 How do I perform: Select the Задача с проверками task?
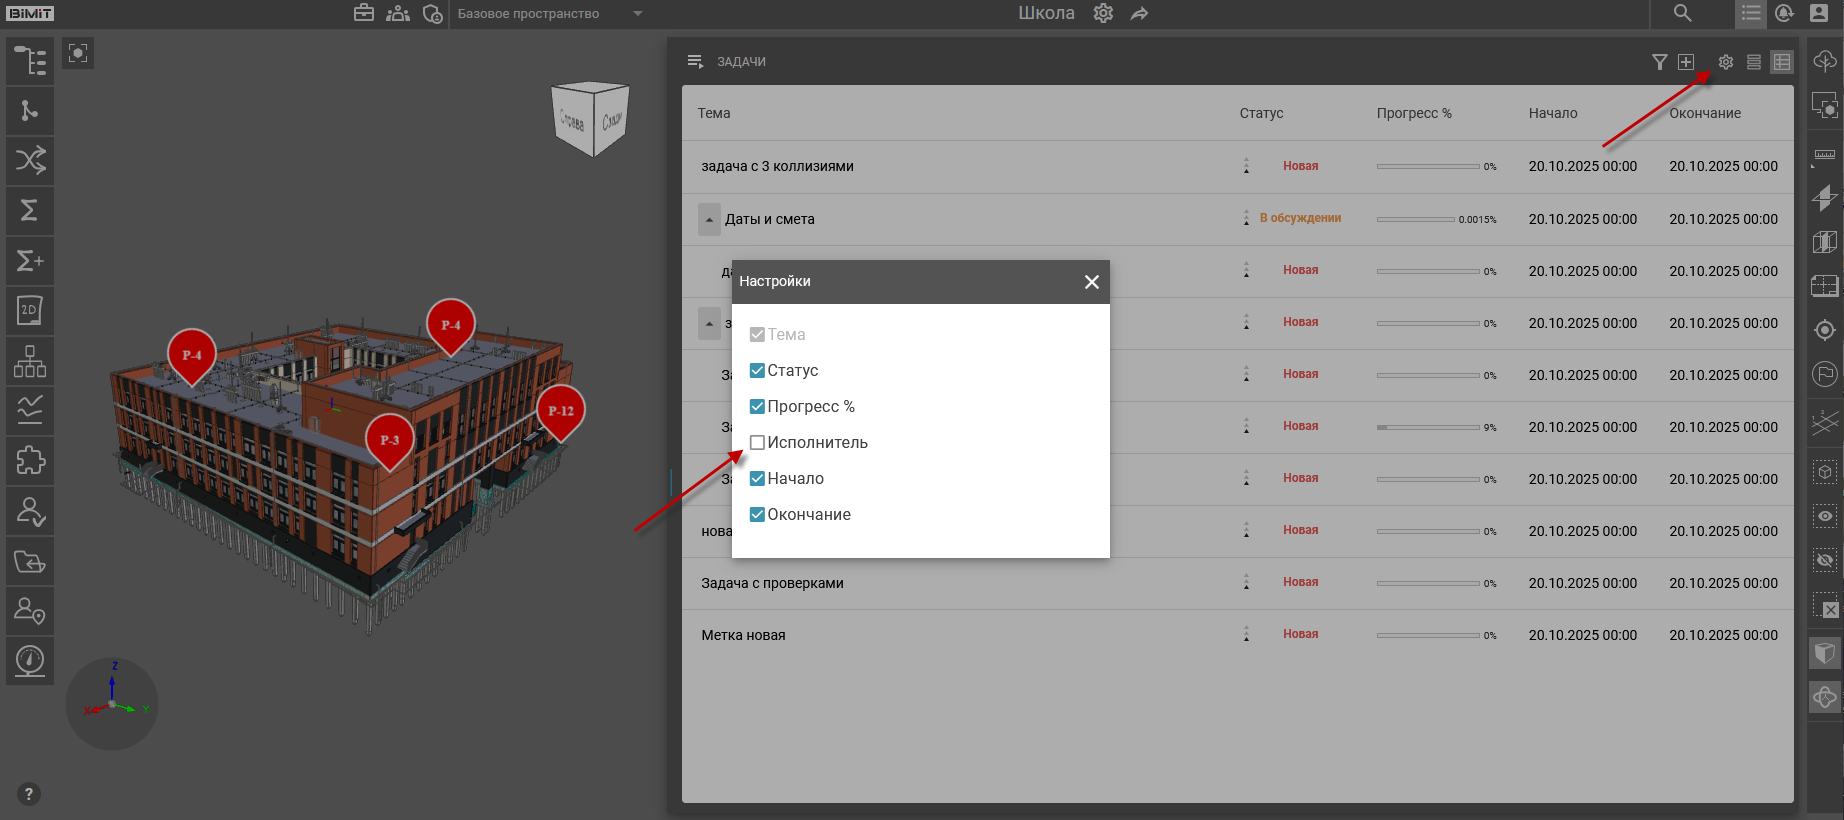[x=772, y=583]
